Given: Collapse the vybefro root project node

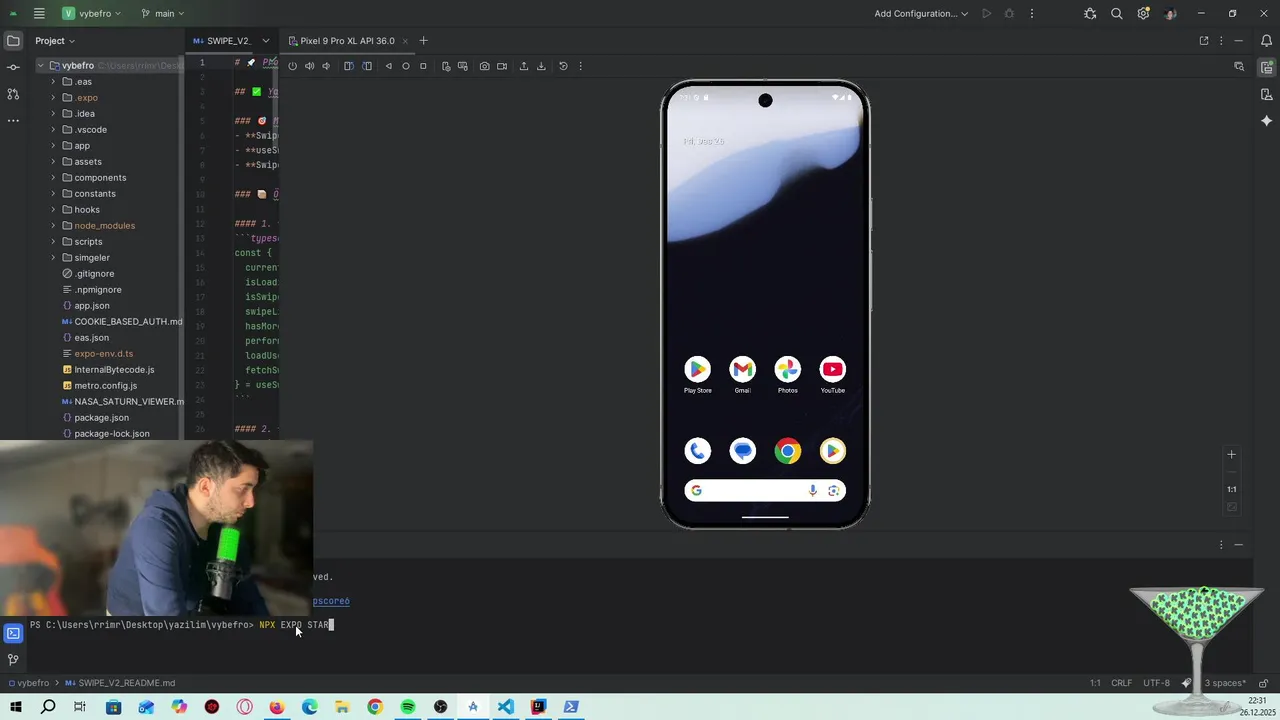Looking at the screenshot, I should pos(41,66).
